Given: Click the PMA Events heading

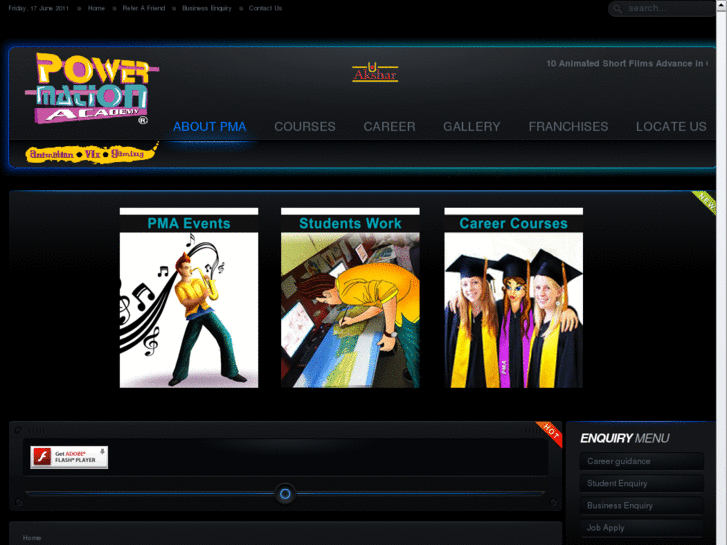Looking at the screenshot, I should (189, 224).
